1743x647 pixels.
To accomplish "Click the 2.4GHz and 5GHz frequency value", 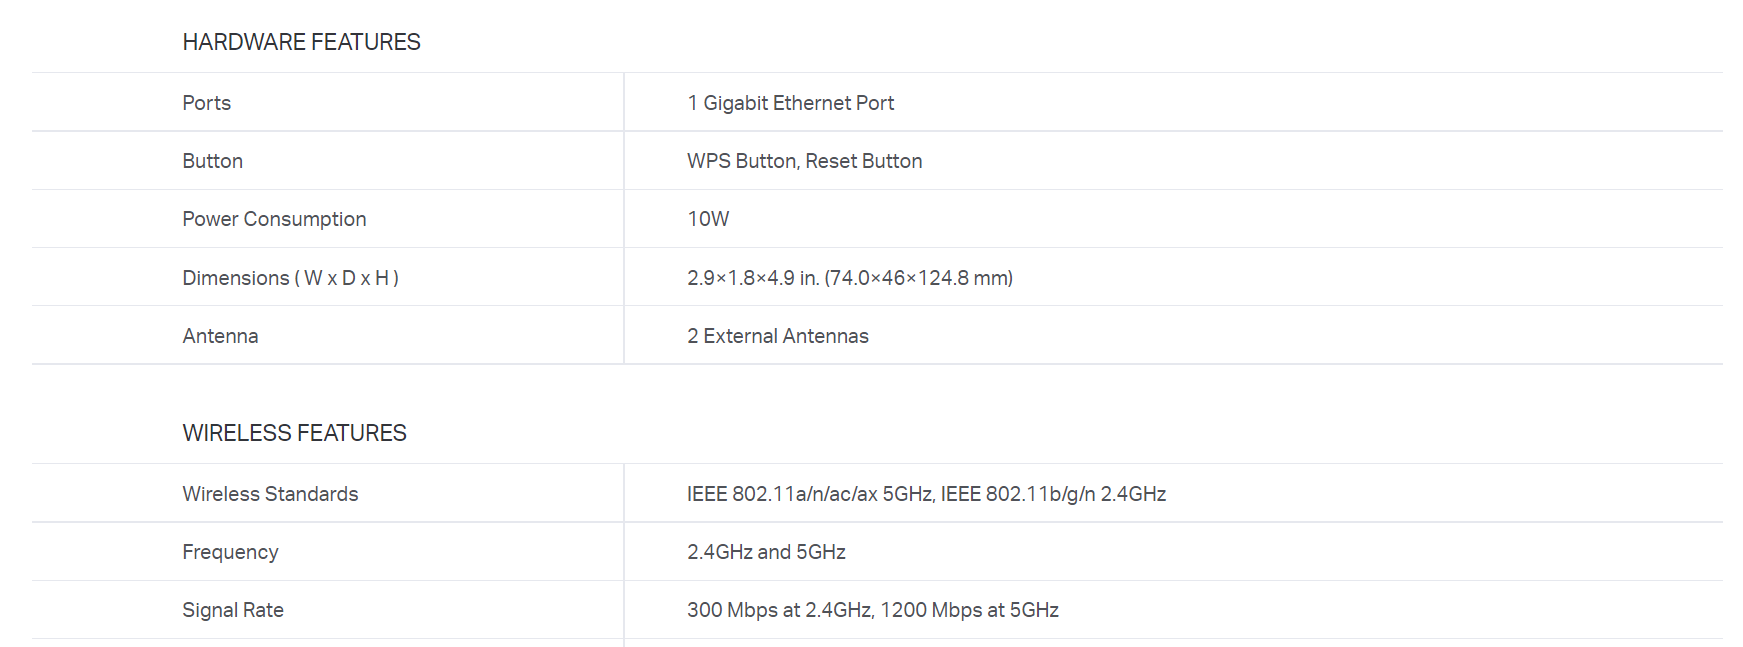I will 766,552.
